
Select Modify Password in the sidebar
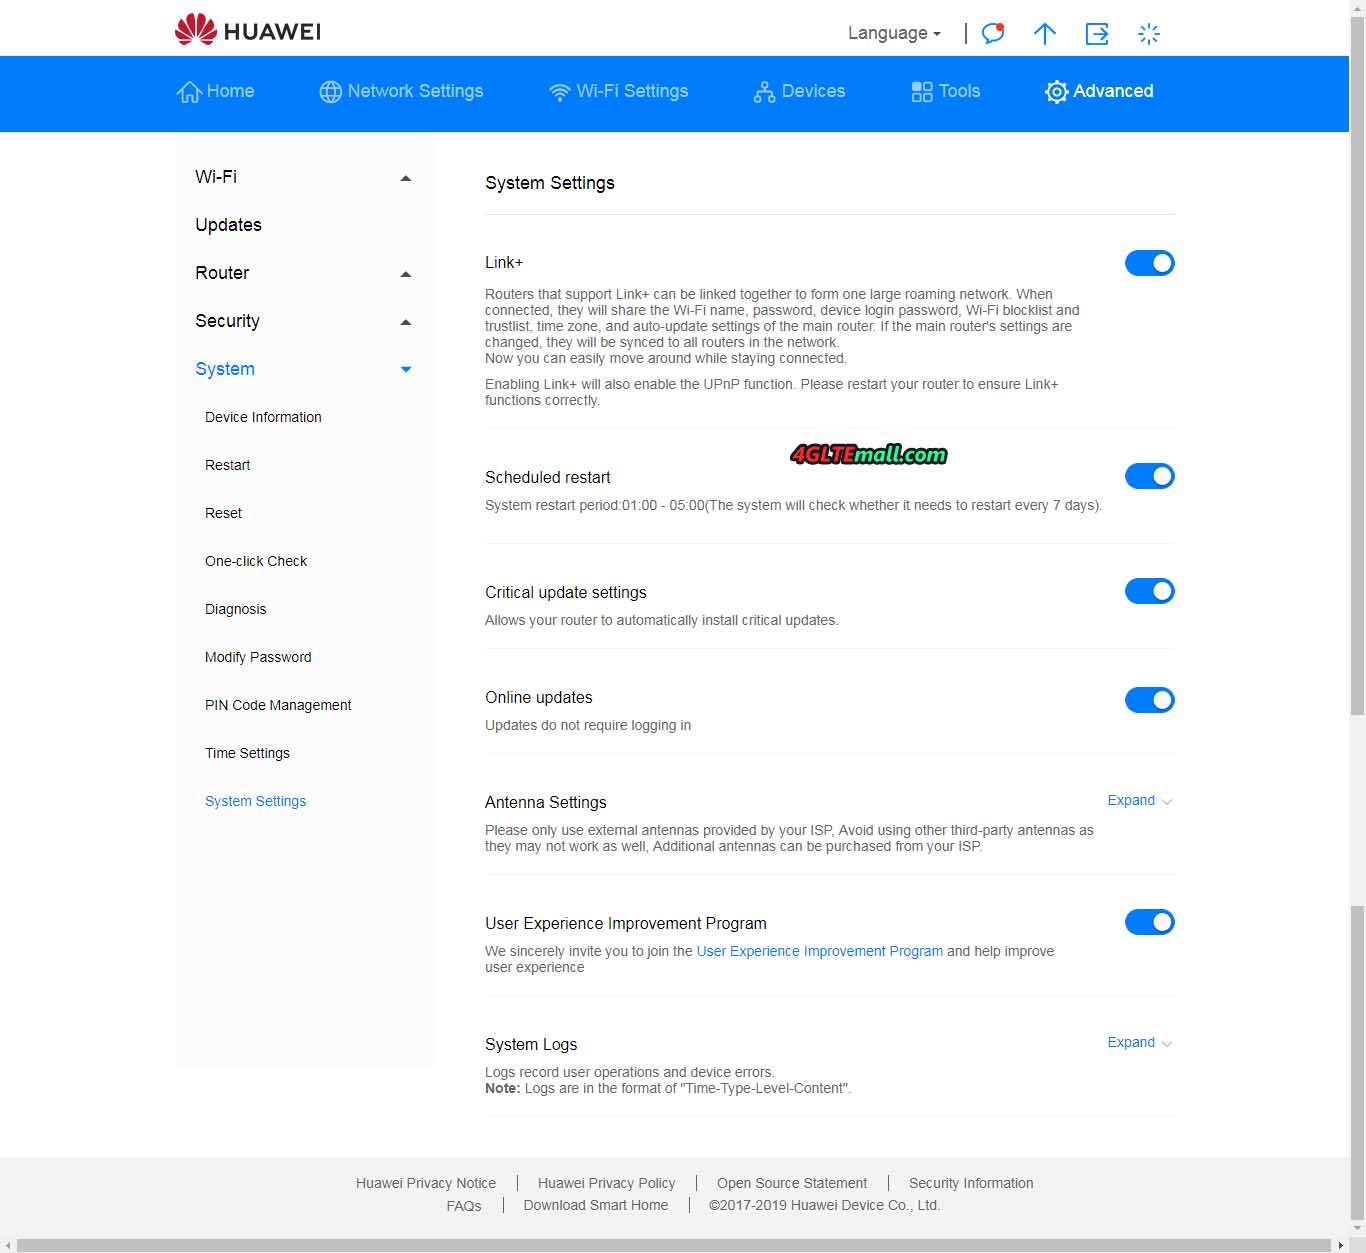[258, 657]
